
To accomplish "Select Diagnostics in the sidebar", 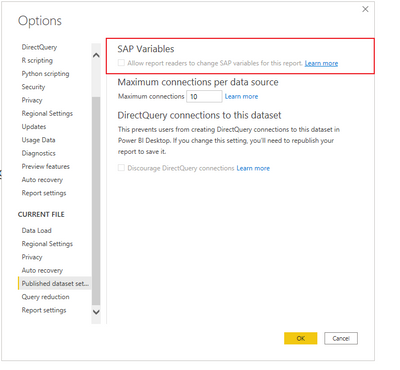I will (x=39, y=153).
